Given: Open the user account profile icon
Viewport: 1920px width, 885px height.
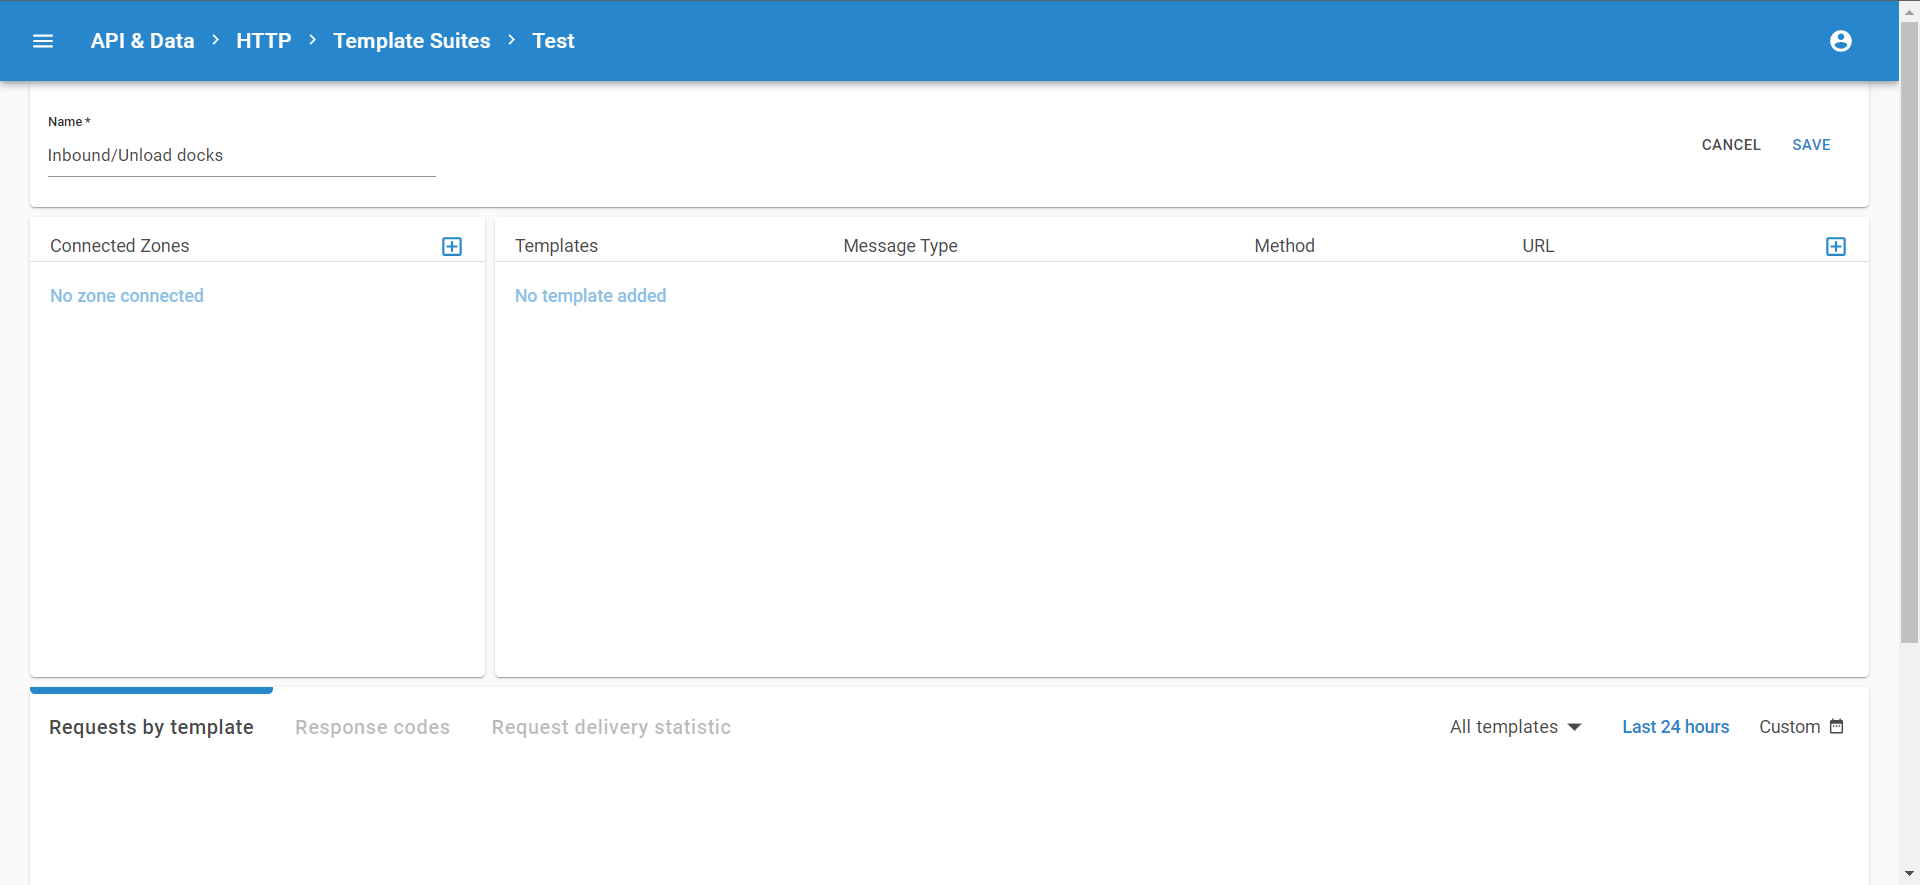Looking at the screenshot, I should point(1840,41).
